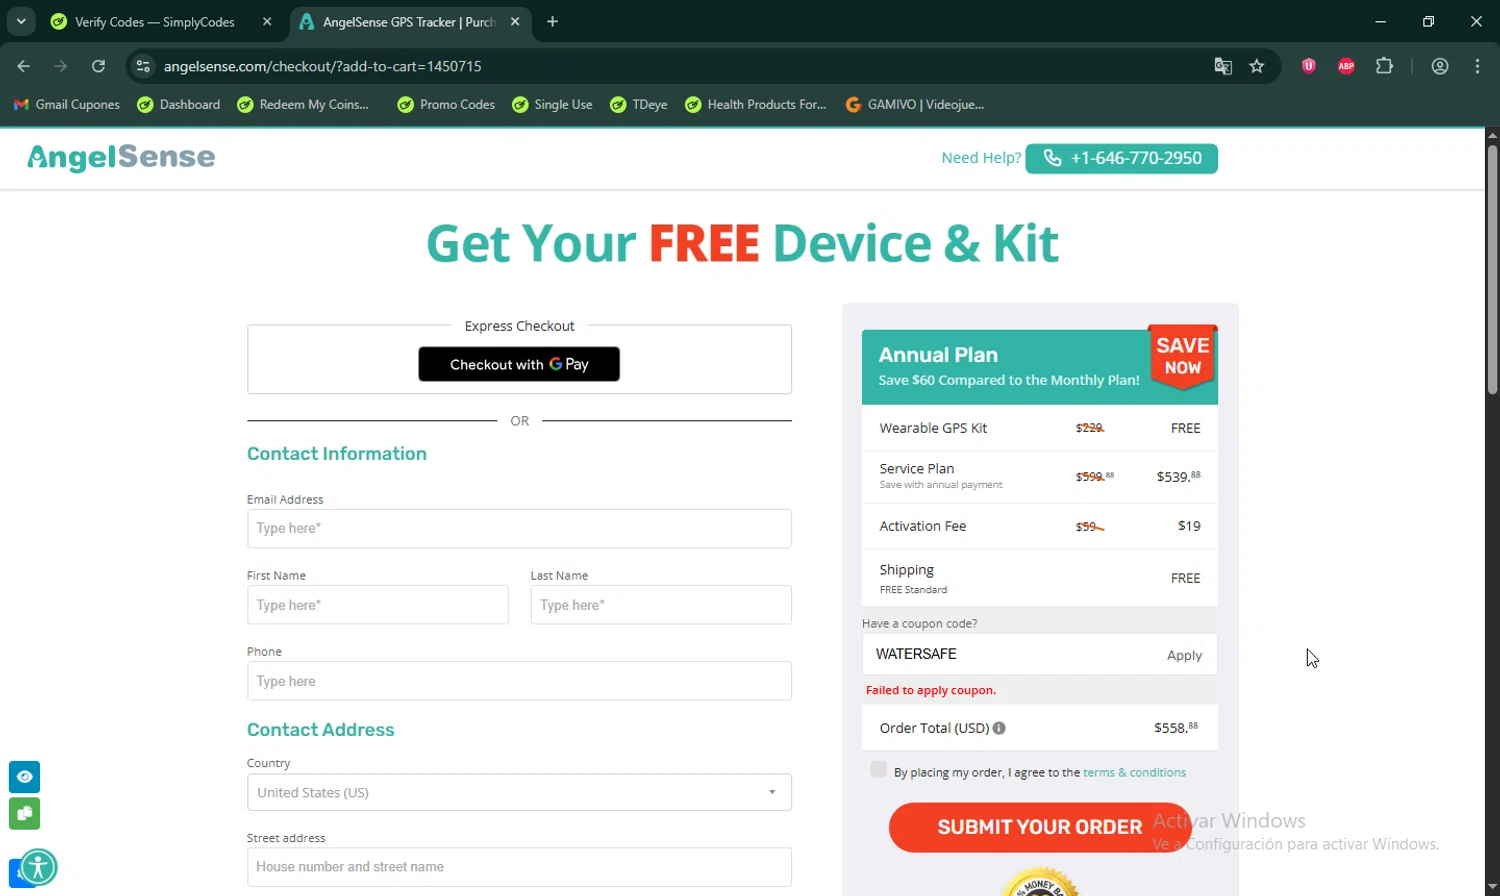Click the green copy icon side widget

(24, 814)
